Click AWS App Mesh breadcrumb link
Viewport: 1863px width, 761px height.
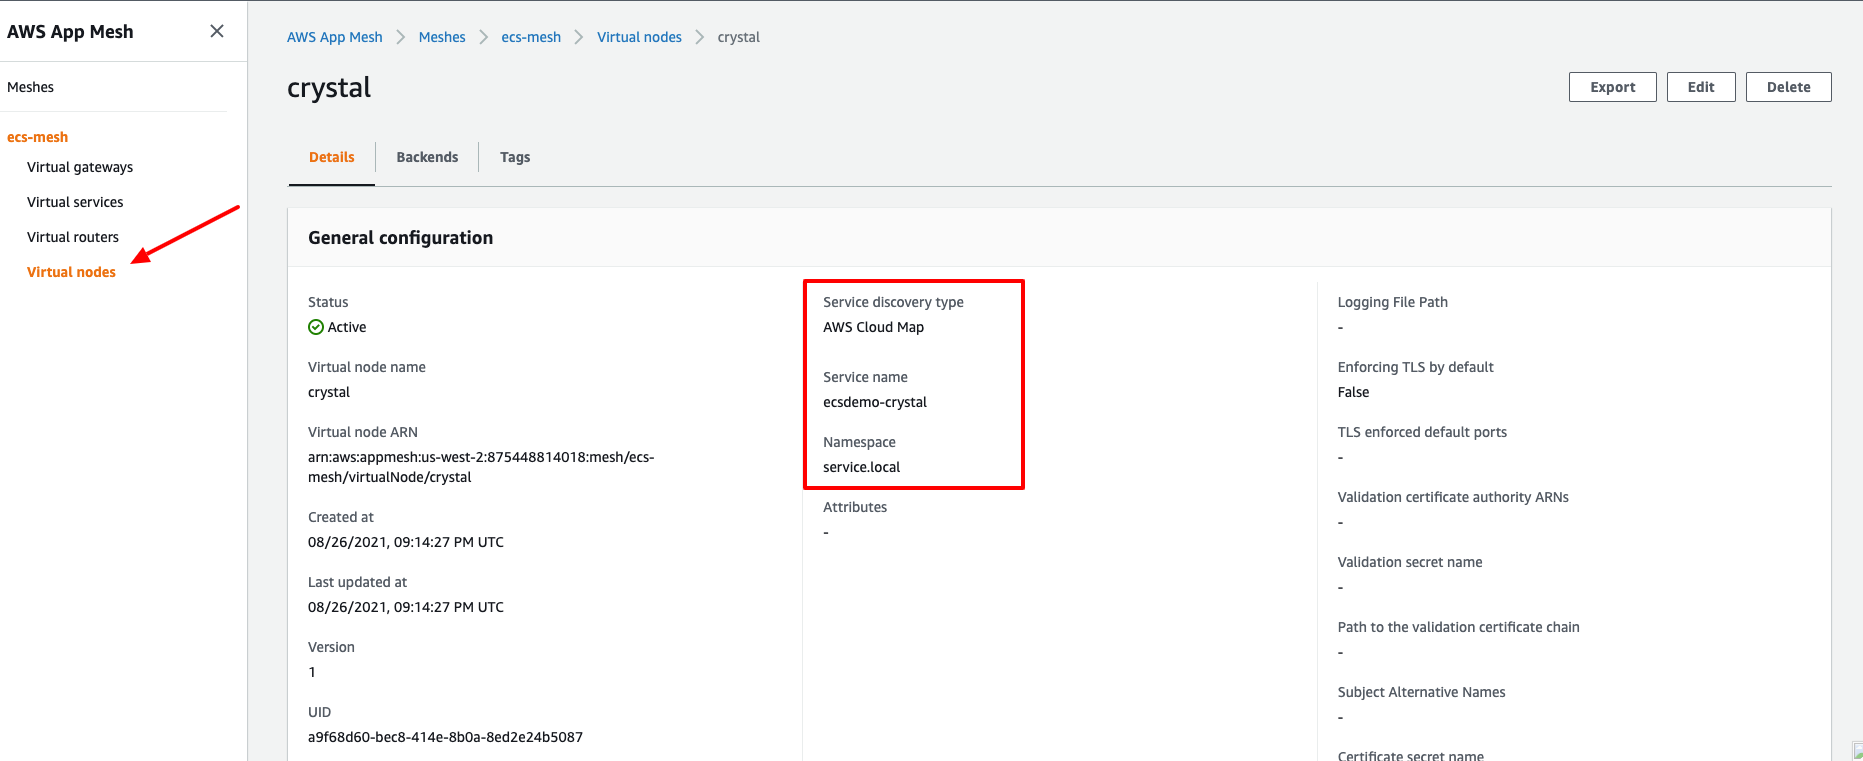pos(334,37)
